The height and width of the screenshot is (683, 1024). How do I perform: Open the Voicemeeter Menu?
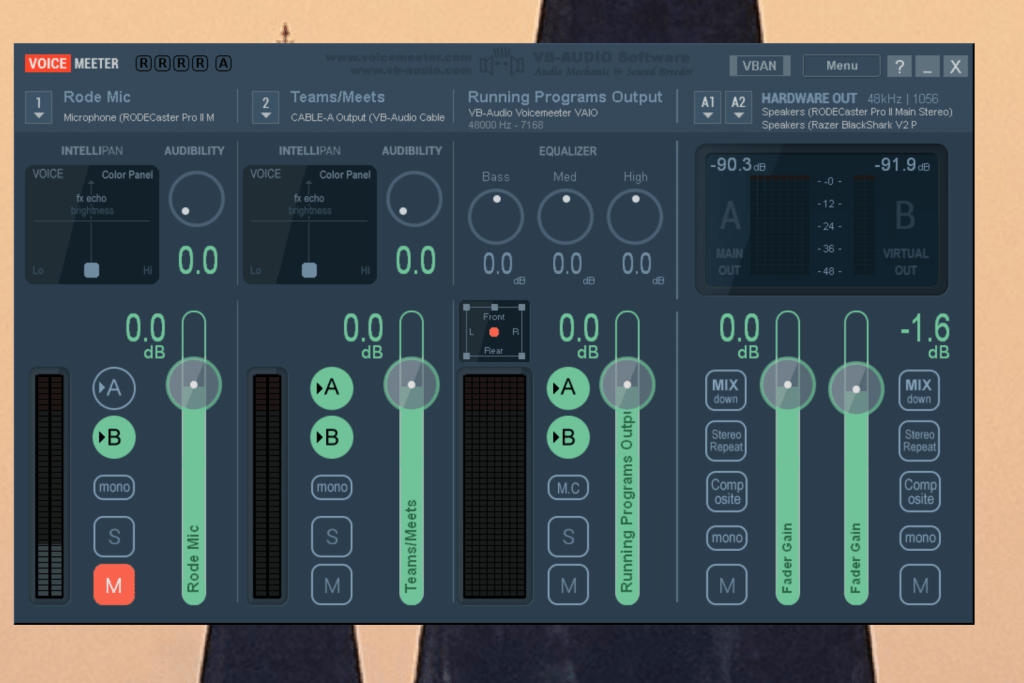841,65
